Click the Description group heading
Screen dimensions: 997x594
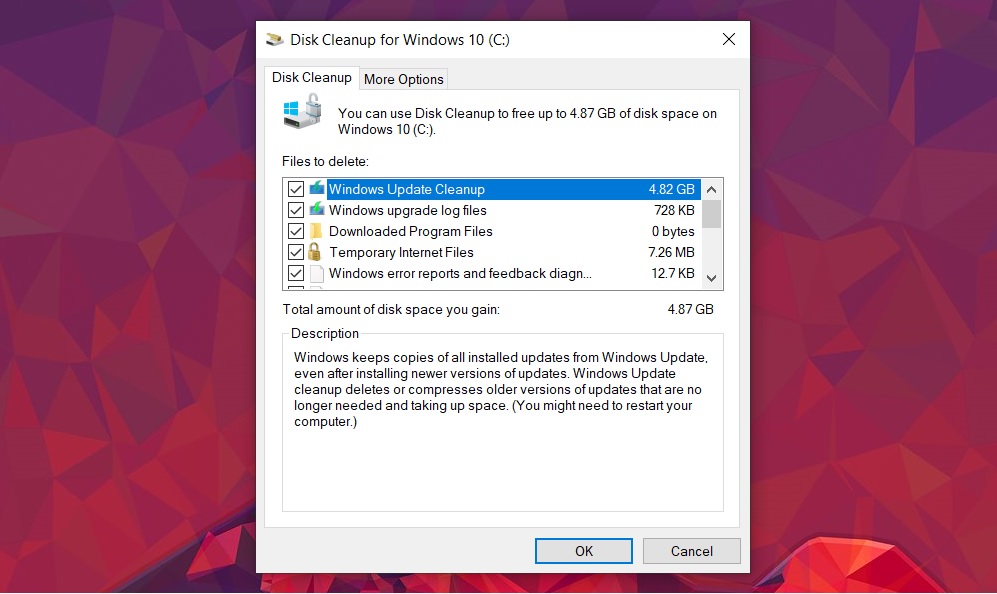click(x=325, y=333)
